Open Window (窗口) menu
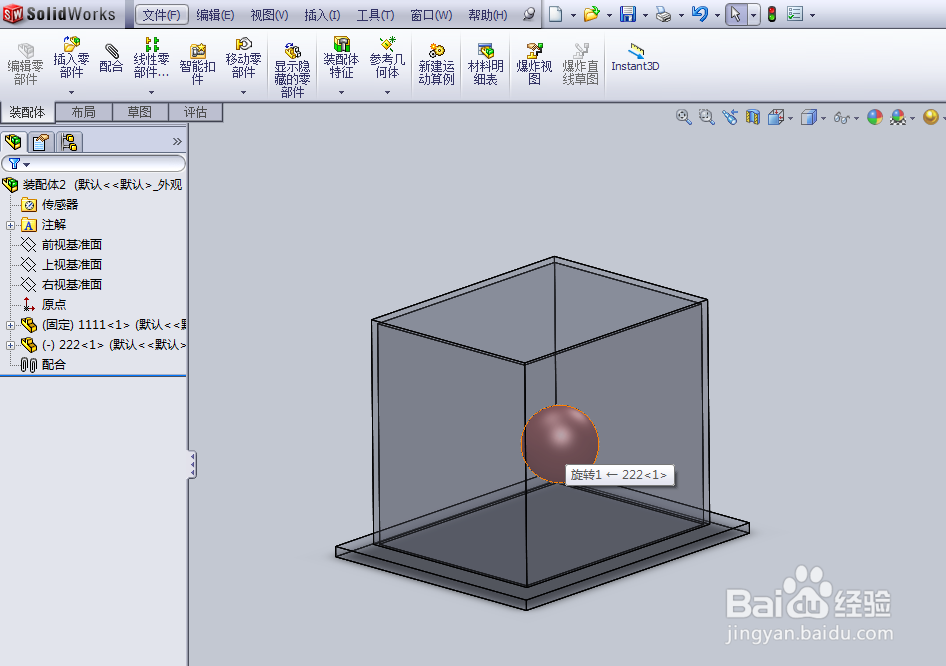Image resolution: width=946 pixels, height=666 pixels. point(431,14)
